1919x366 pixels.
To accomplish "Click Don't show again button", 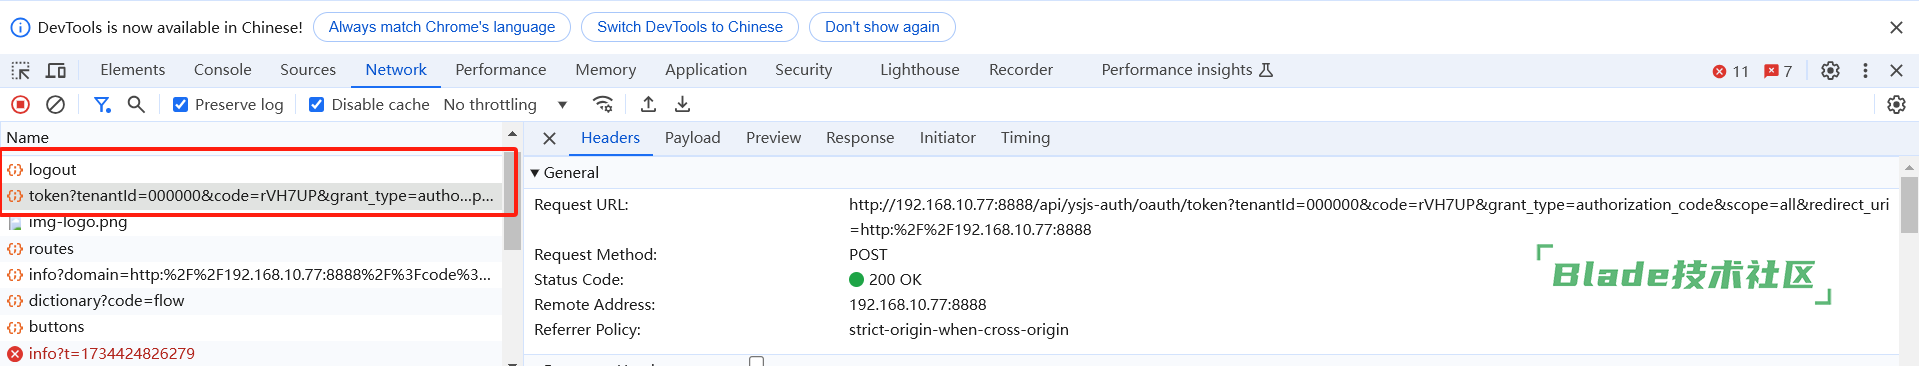I will (x=882, y=27).
